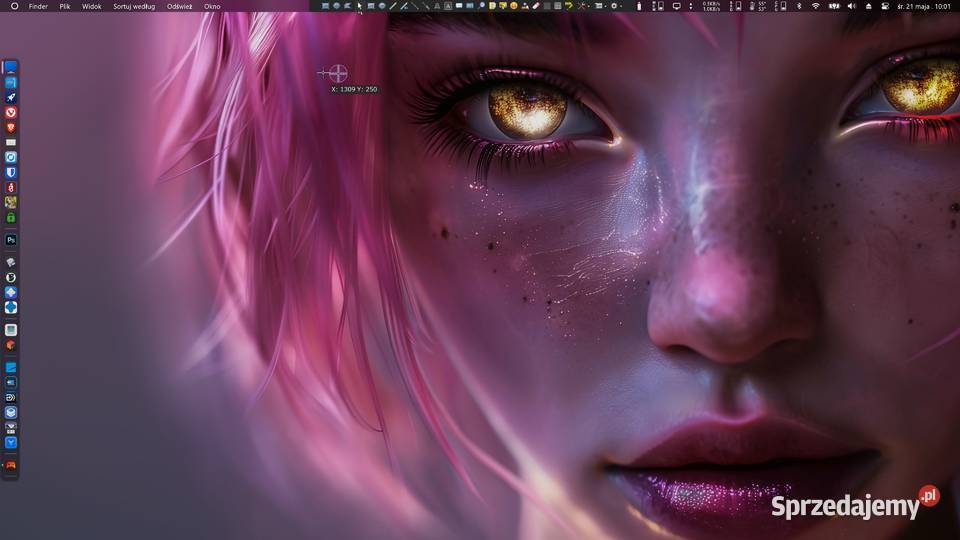This screenshot has height=540, width=960.
Task: Open the Okno menu
Action: click(x=212, y=6)
